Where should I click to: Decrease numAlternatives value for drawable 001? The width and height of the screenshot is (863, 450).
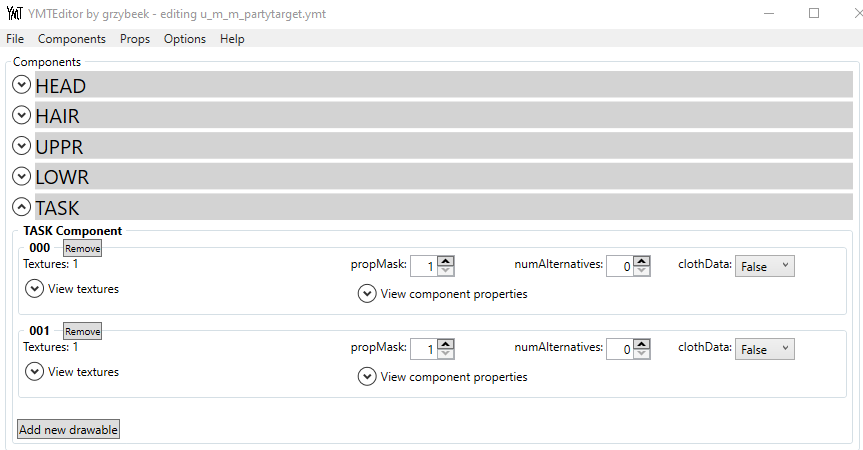(642, 353)
